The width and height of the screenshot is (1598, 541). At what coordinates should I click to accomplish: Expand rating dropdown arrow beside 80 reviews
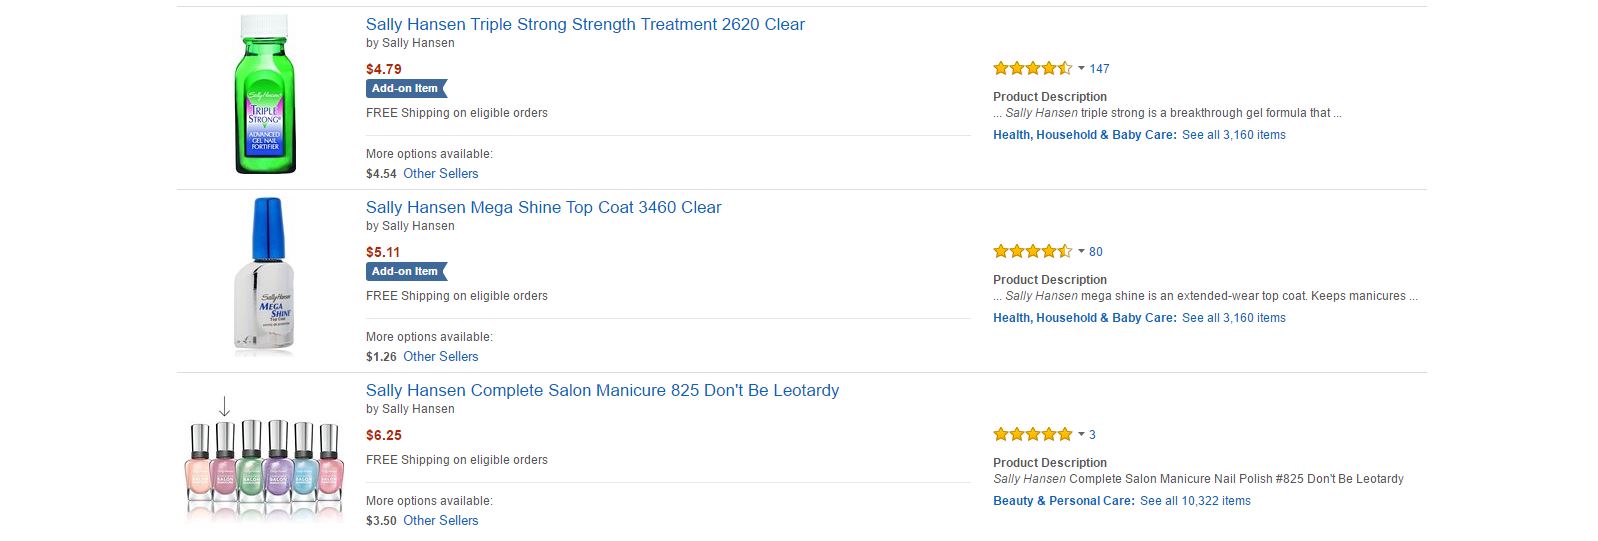pyautogui.click(x=1081, y=252)
